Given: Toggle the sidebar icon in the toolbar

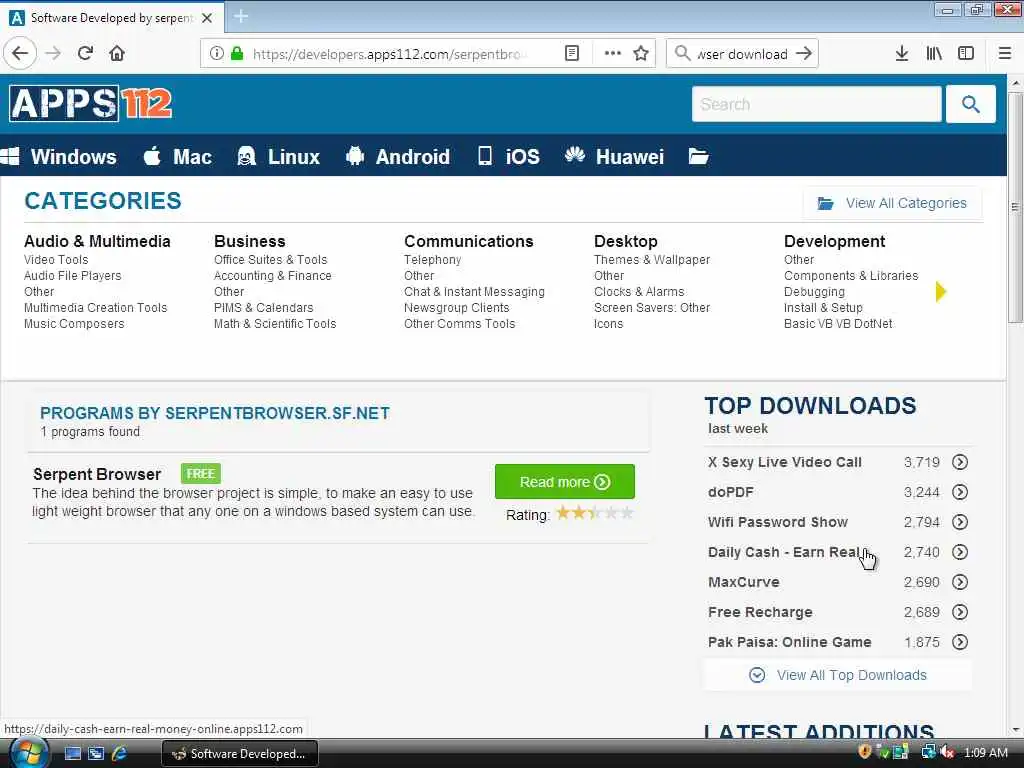Looking at the screenshot, I should coord(966,54).
